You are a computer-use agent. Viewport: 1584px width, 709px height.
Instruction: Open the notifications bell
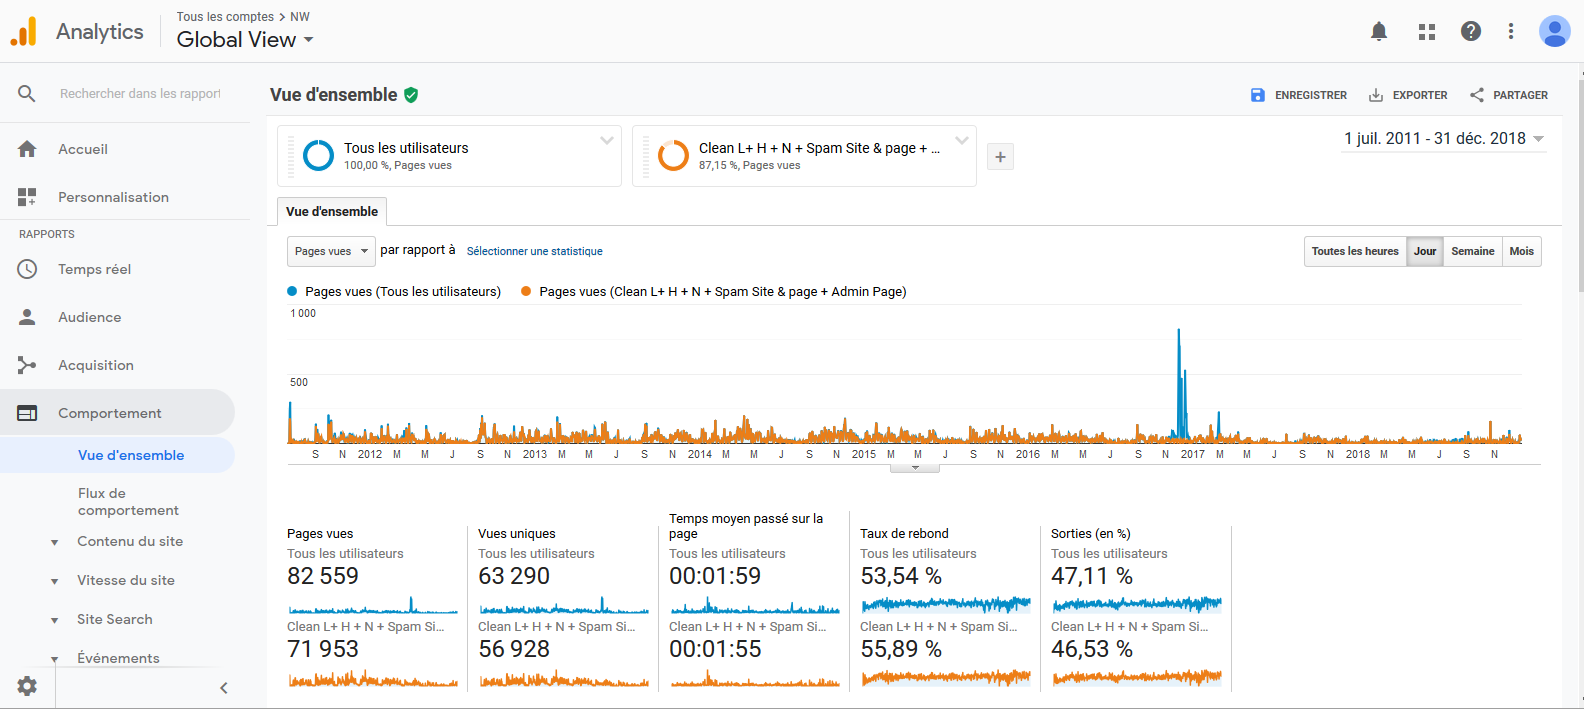1379,32
